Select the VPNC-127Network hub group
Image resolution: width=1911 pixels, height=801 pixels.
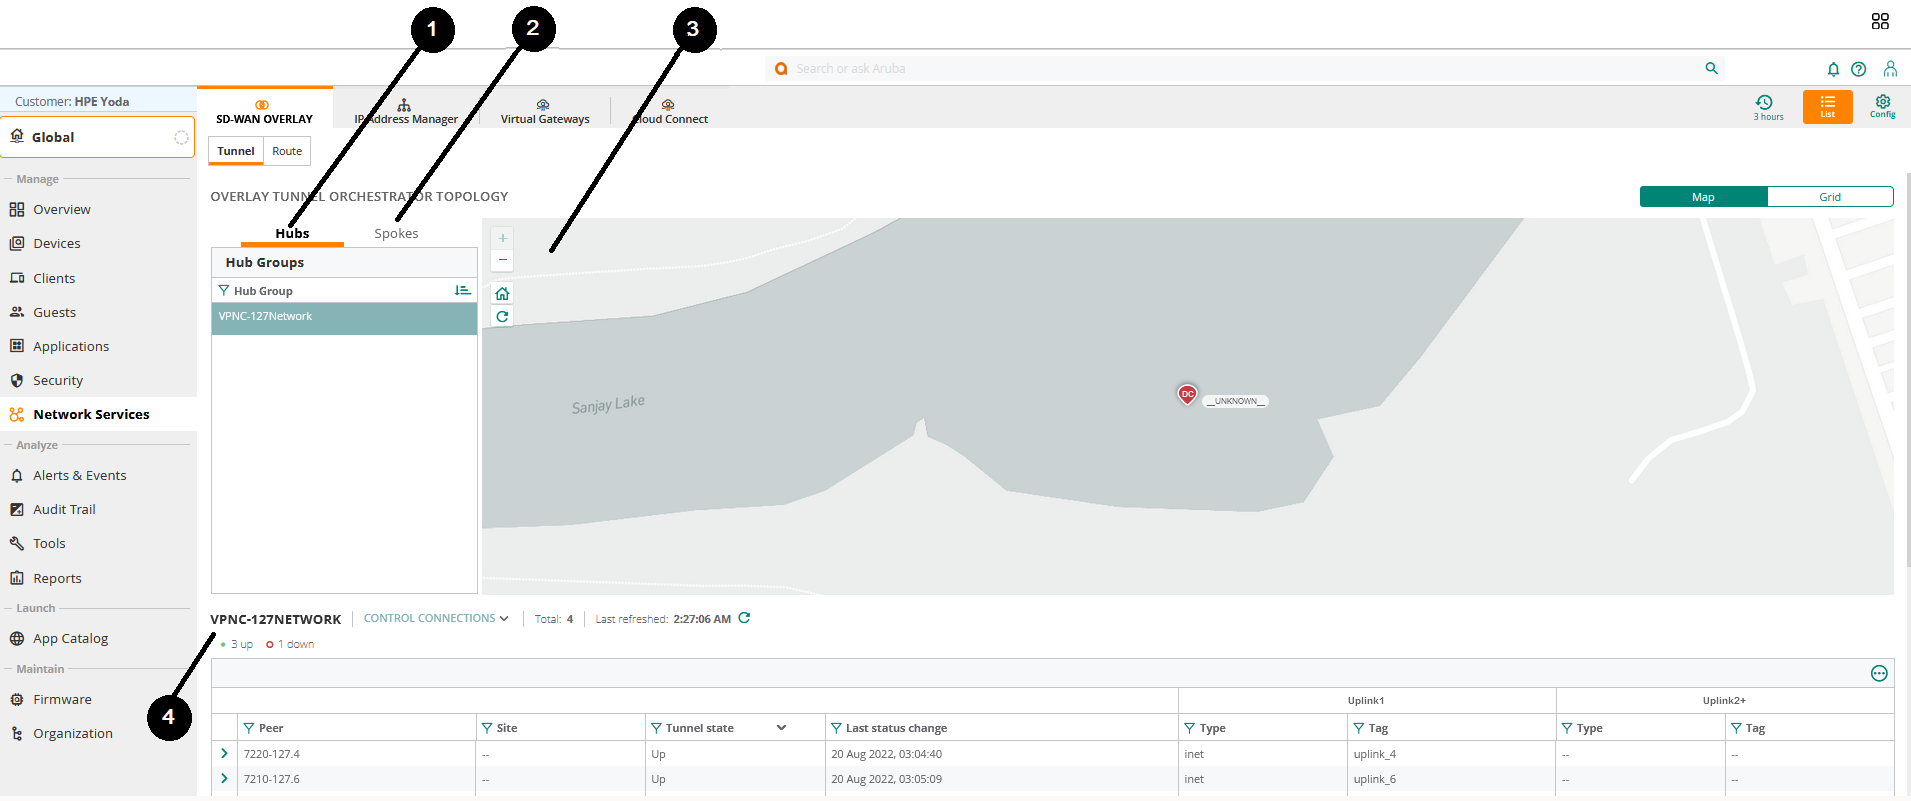pyautogui.click(x=344, y=319)
